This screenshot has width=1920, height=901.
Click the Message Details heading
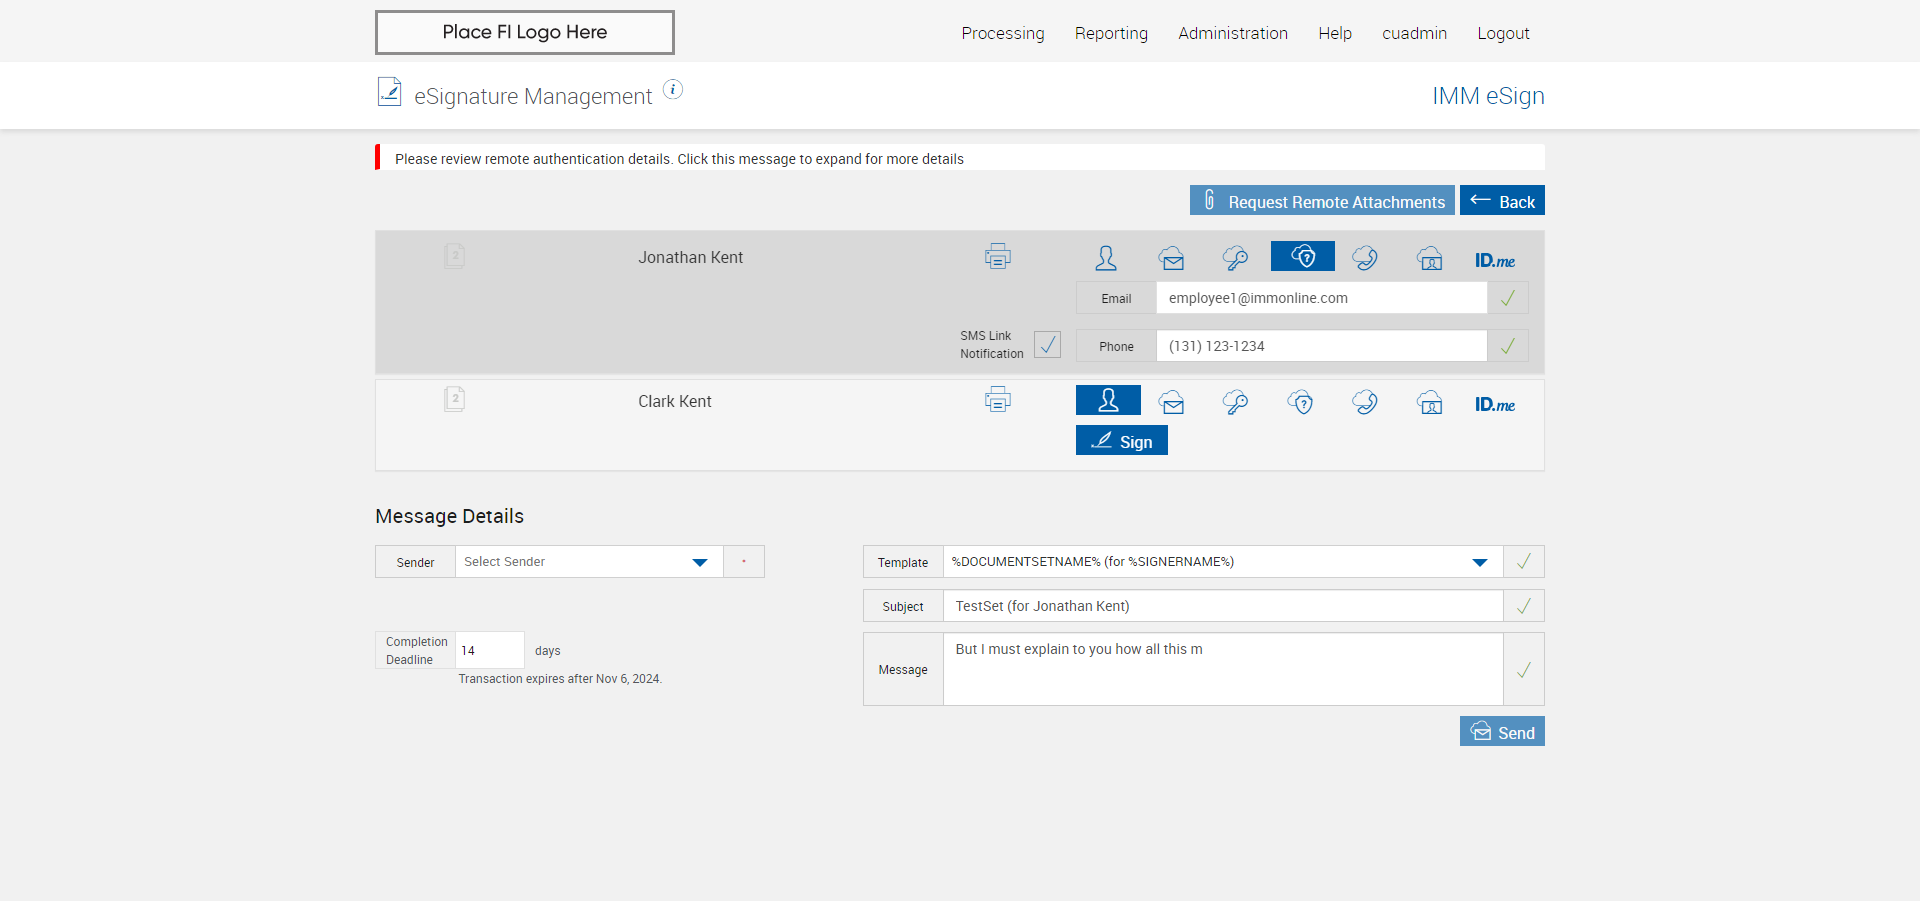pos(449,516)
